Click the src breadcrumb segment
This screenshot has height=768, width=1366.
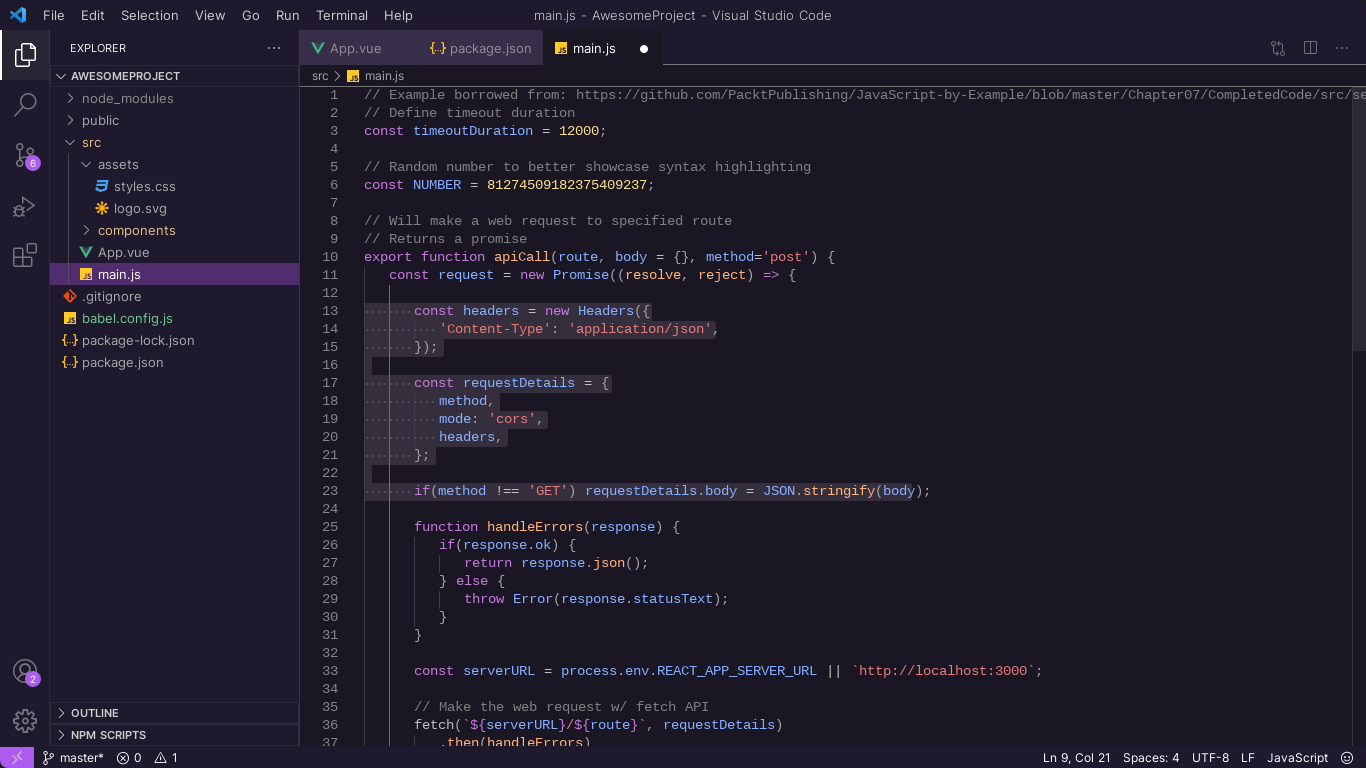[320, 76]
